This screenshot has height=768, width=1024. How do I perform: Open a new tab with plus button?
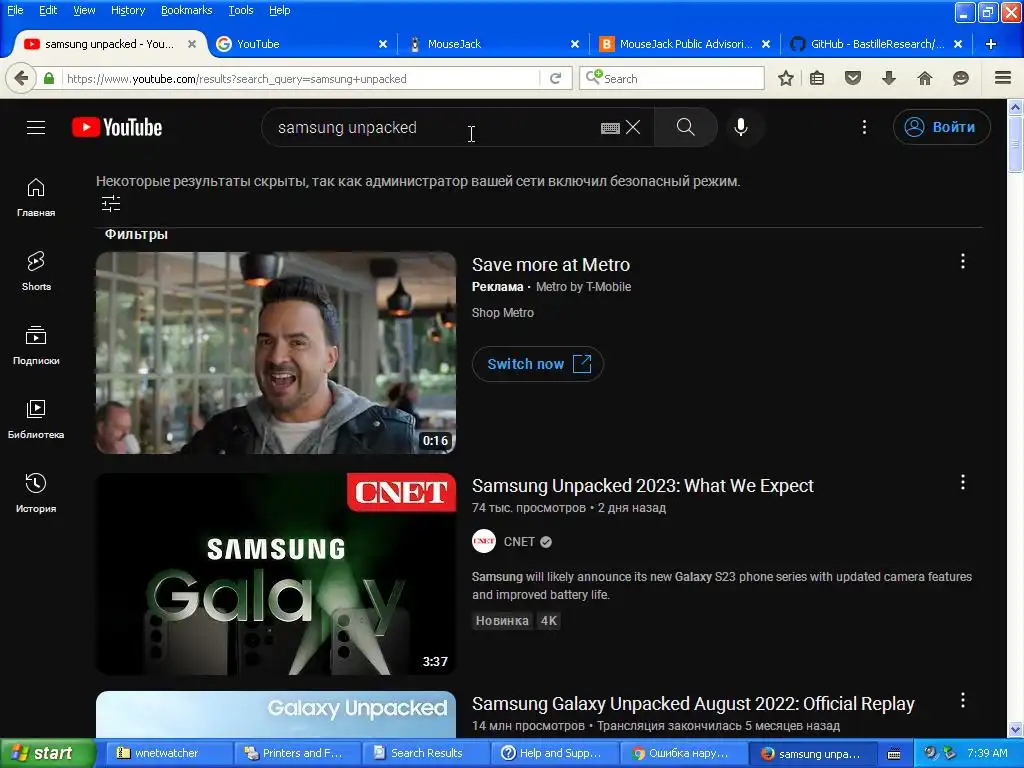pos(991,44)
